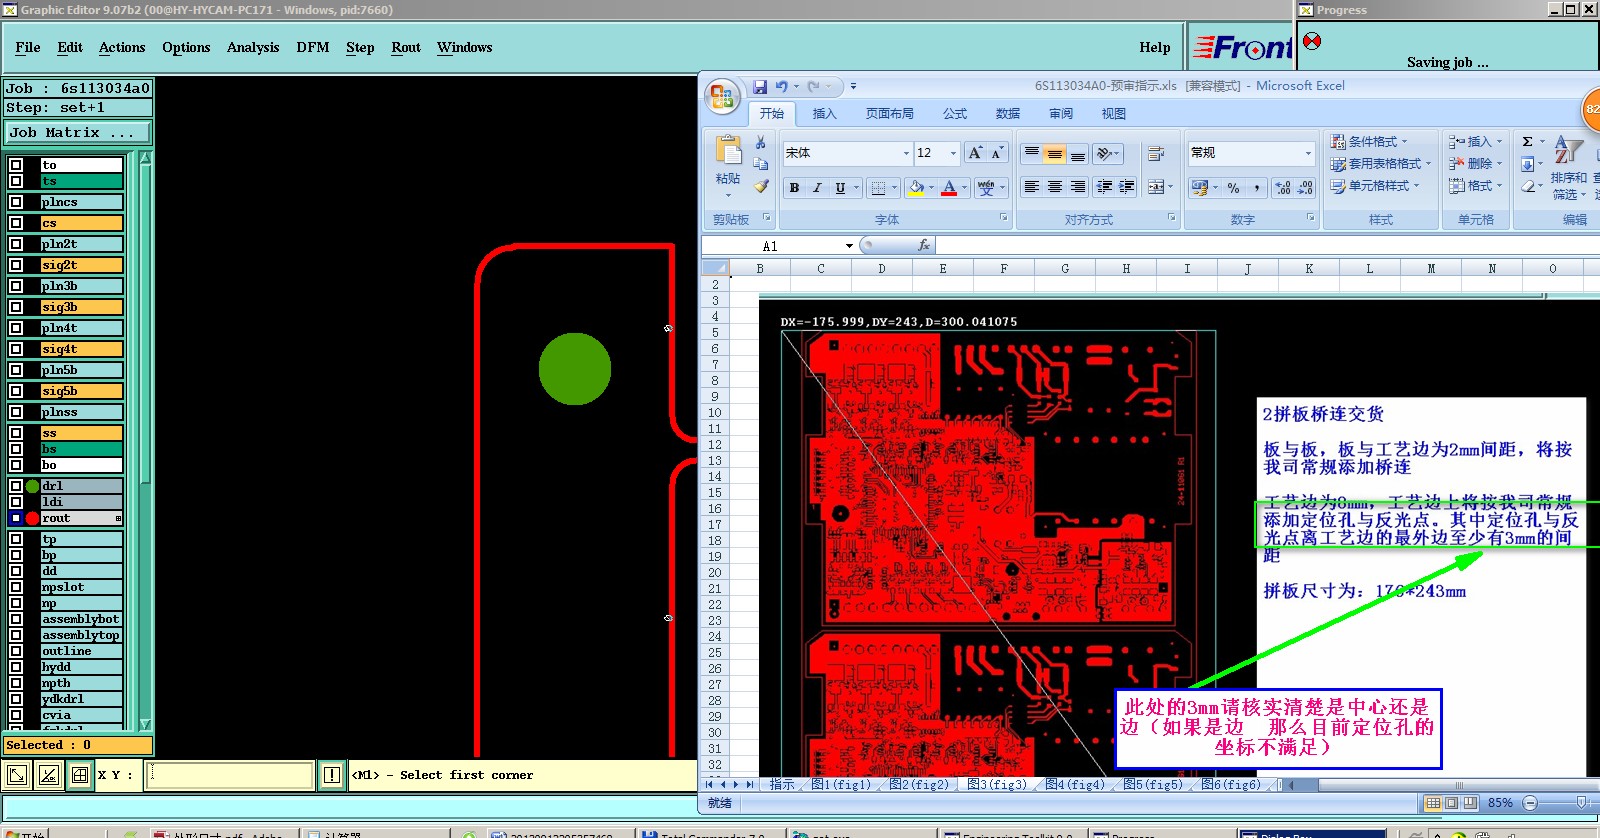Click the align text right icon
1600x838 pixels.
pyautogui.click(x=1078, y=187)
